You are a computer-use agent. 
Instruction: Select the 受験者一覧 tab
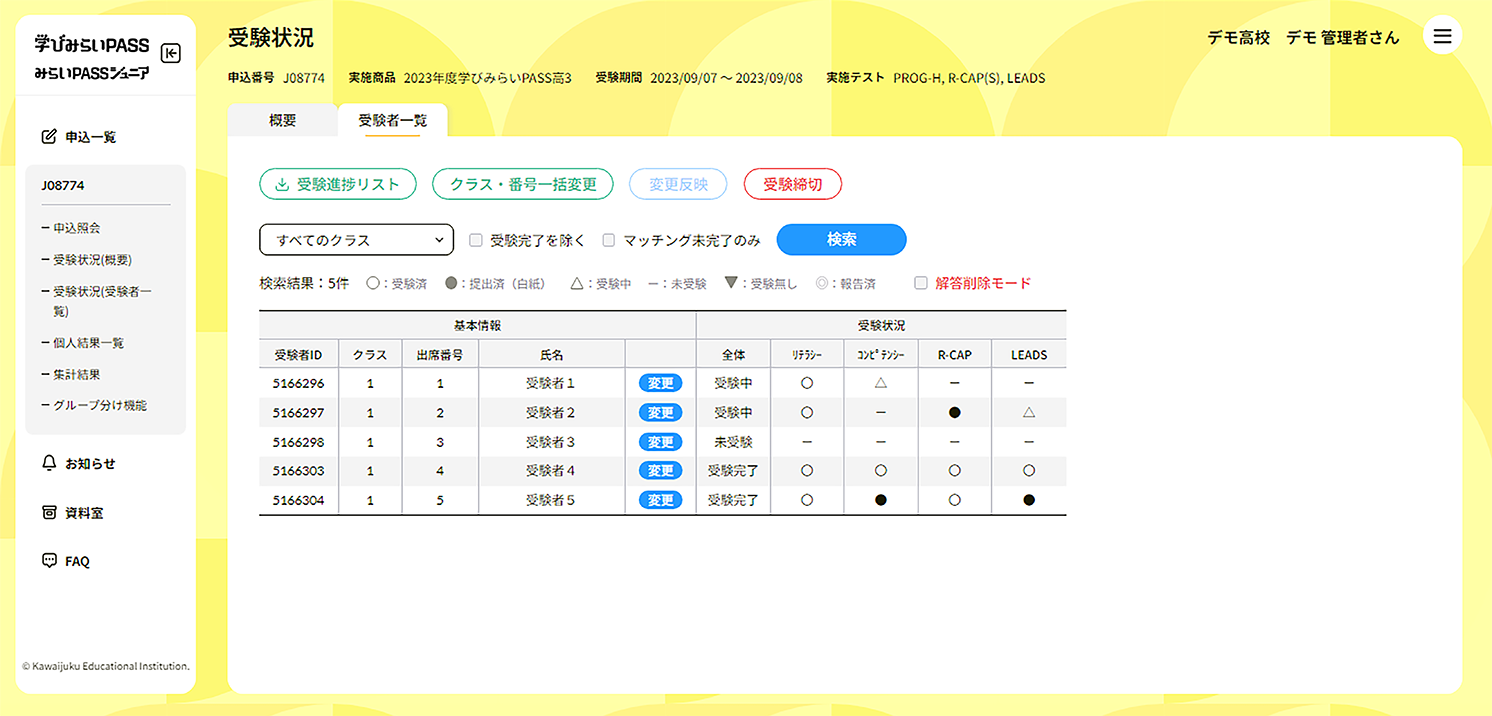click(x=392, y=121)
